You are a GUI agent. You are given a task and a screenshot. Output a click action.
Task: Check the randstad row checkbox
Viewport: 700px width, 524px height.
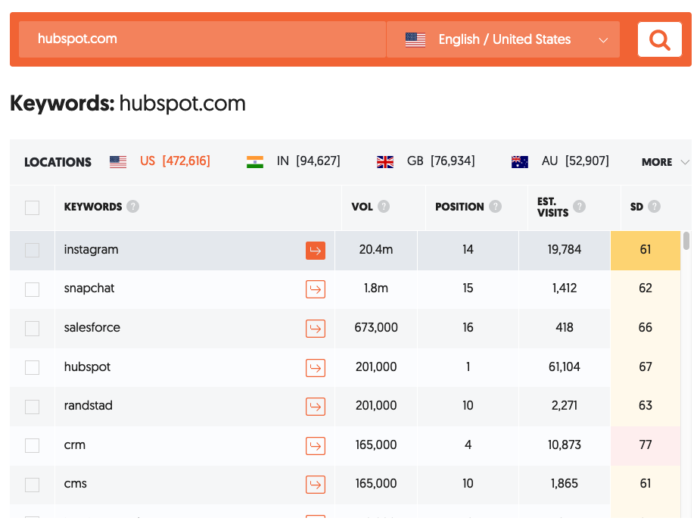tap(32, 407)
